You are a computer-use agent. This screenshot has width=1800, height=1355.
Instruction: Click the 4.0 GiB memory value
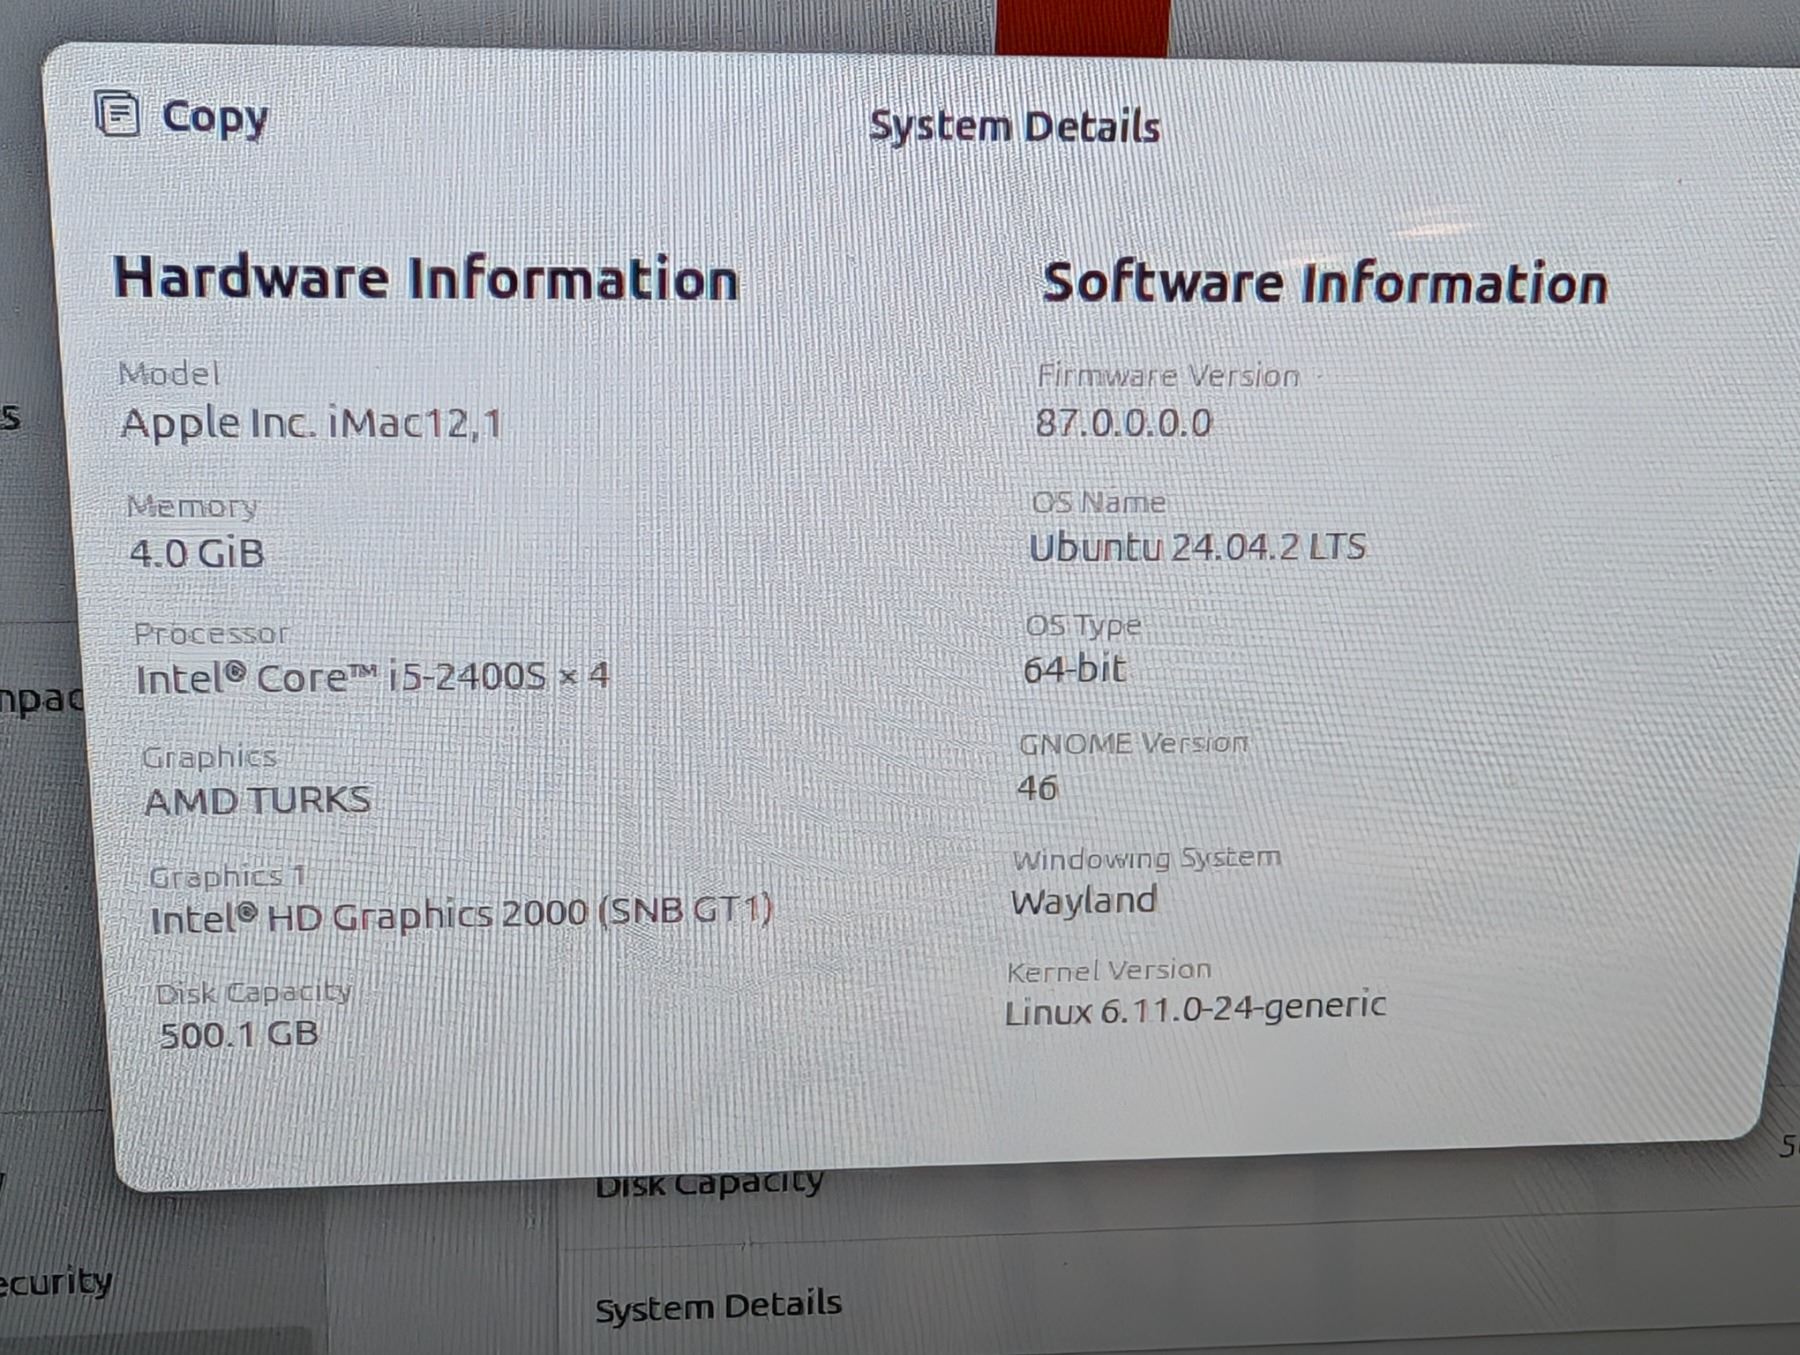click(197, 553)
